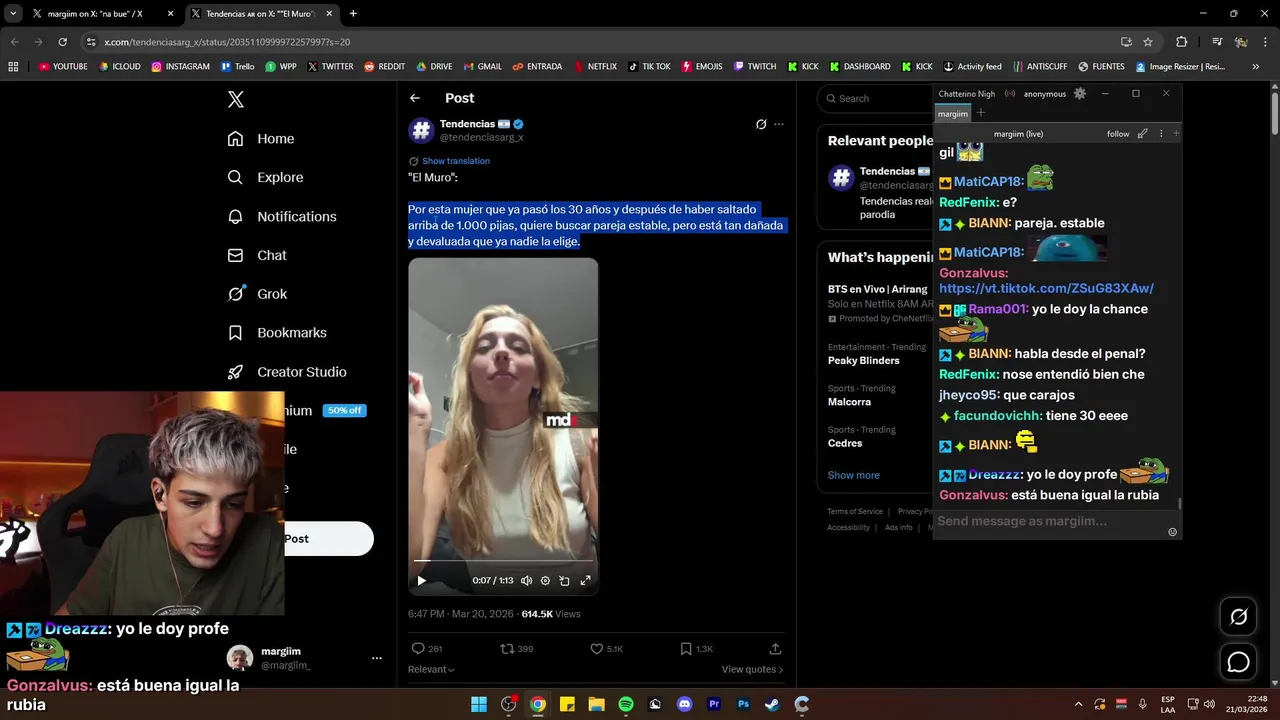Open Chatterino split three-dot menu
Viewport: 1280px width, 720px height.
coord(1161,134)
